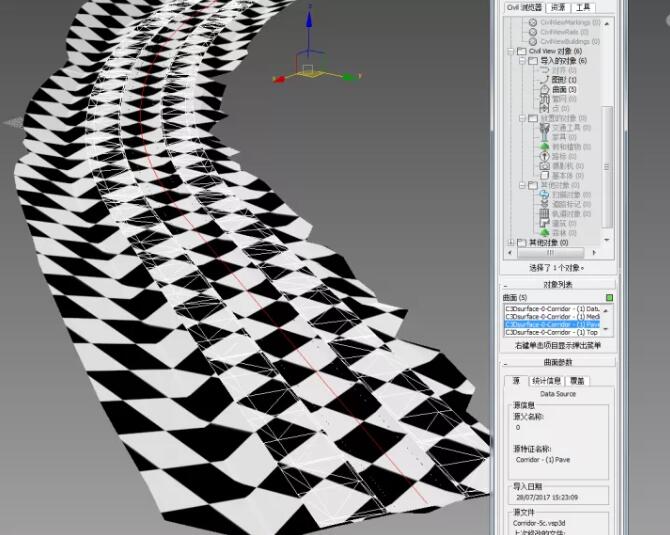Click the Data Source heading

(x=558, y=394)
